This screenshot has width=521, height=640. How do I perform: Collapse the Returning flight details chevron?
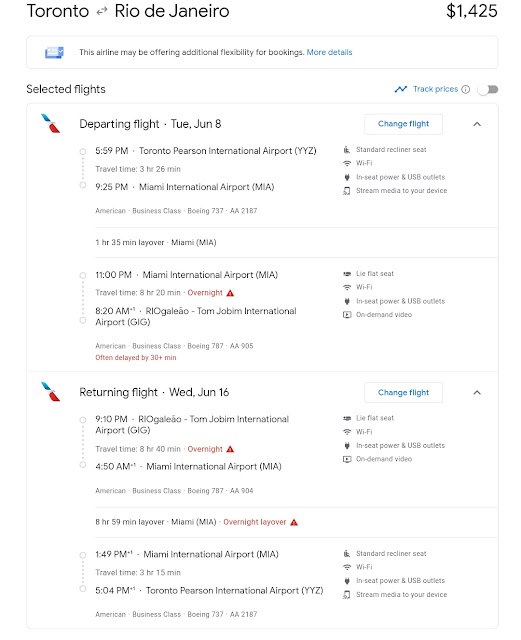click(477, 393)
